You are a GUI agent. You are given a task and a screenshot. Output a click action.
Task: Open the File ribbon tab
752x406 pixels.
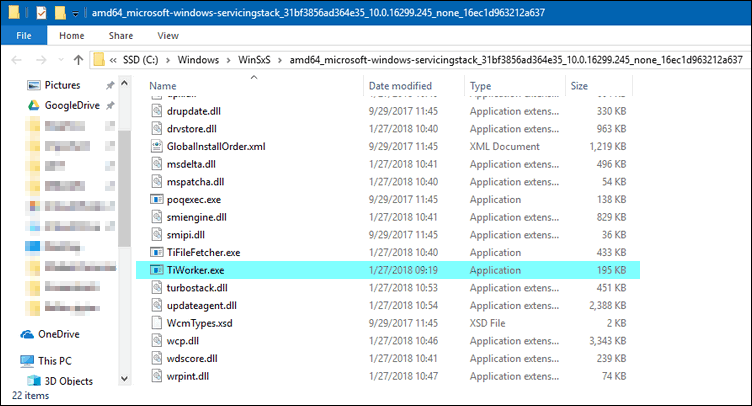(x=24, y=35)
